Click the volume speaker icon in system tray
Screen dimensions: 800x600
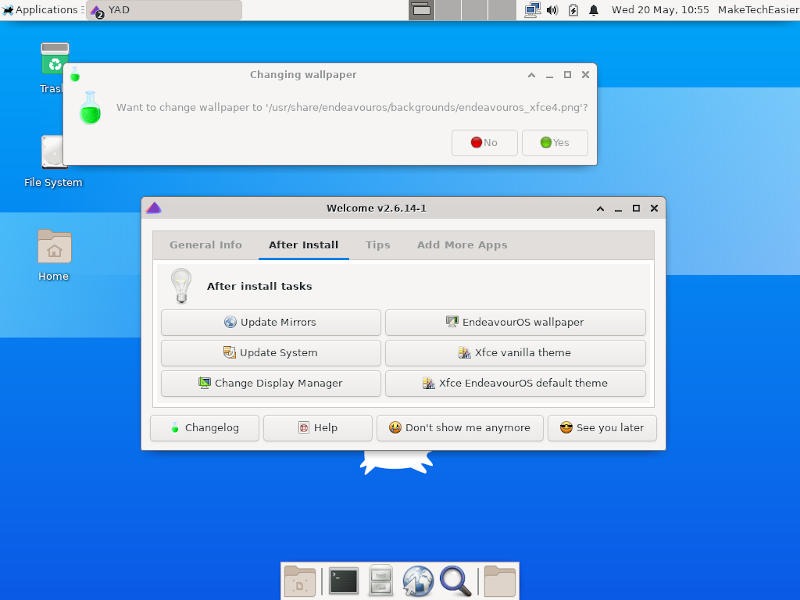tap(550, 10)
